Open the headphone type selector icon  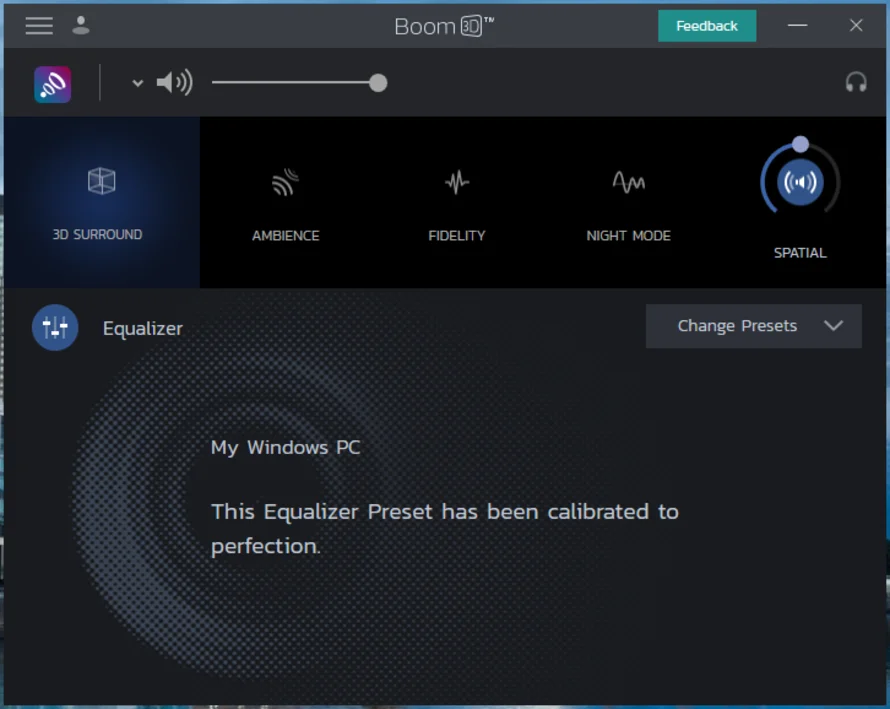856,83
